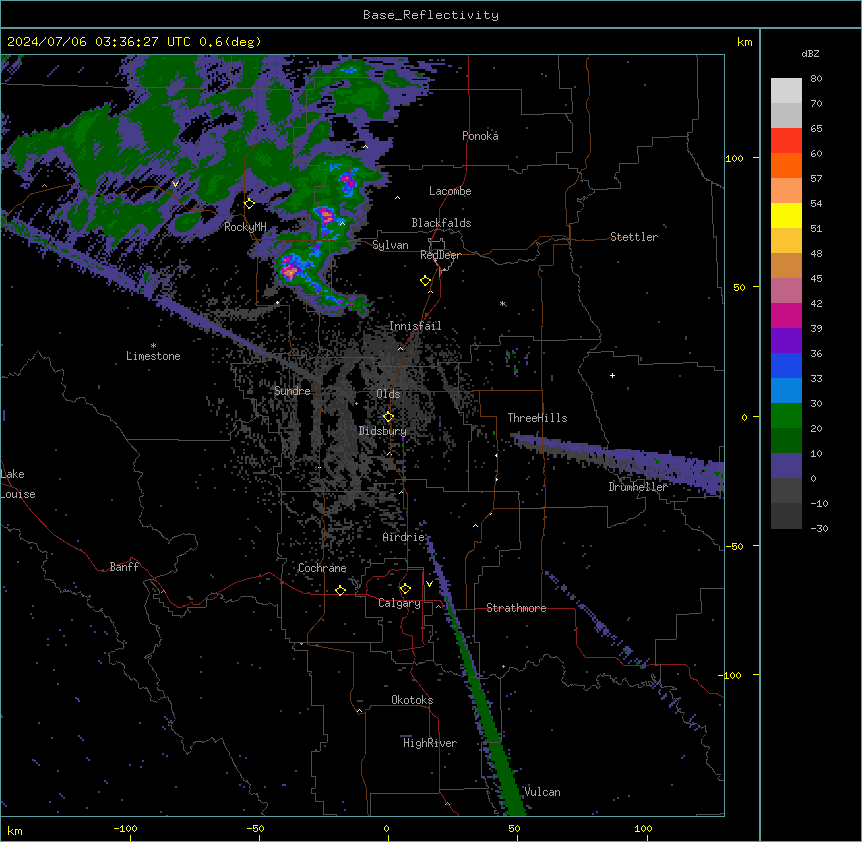Click the Cochrane label
862x842 pixels.
(x=322, y=568)
